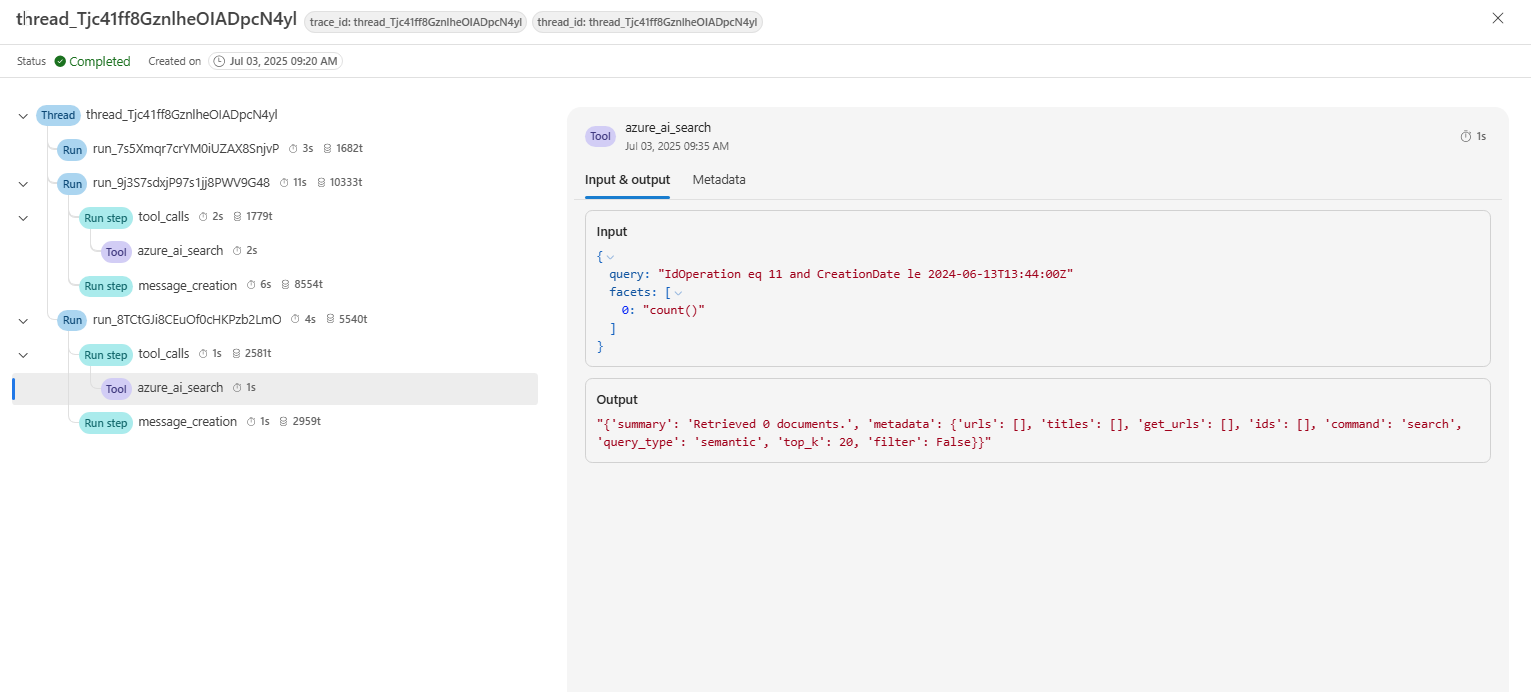
Task: Click the green Completed status icon
Action: [x=60, y=61]
